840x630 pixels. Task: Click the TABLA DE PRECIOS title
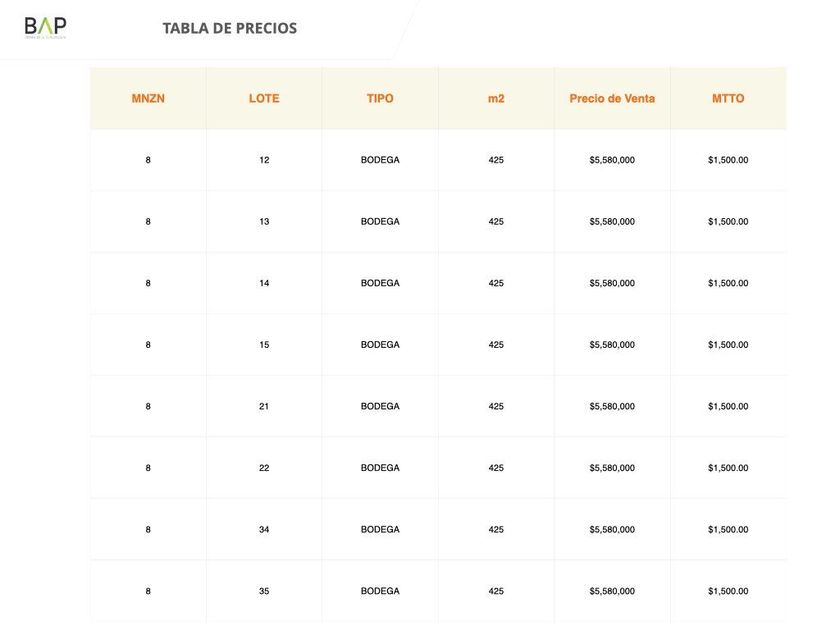pos(229,28)
